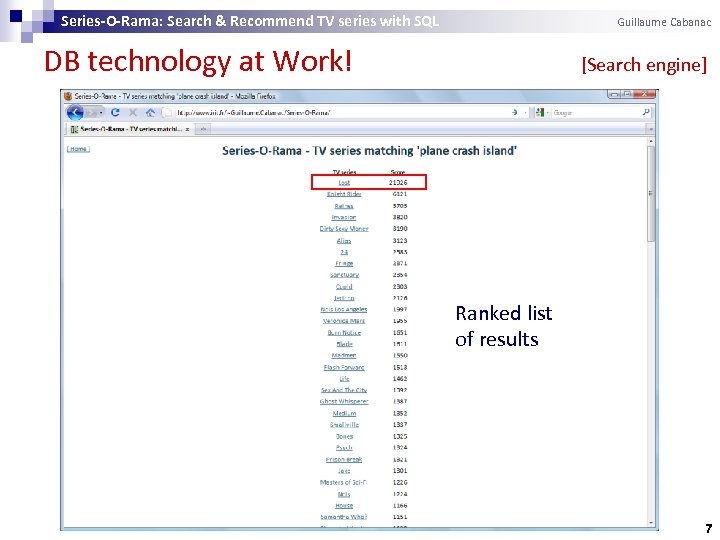This screenshot has width=720, height=540.
Task: Click the page vertical scrollbar thumb
Action: [650, 193]
